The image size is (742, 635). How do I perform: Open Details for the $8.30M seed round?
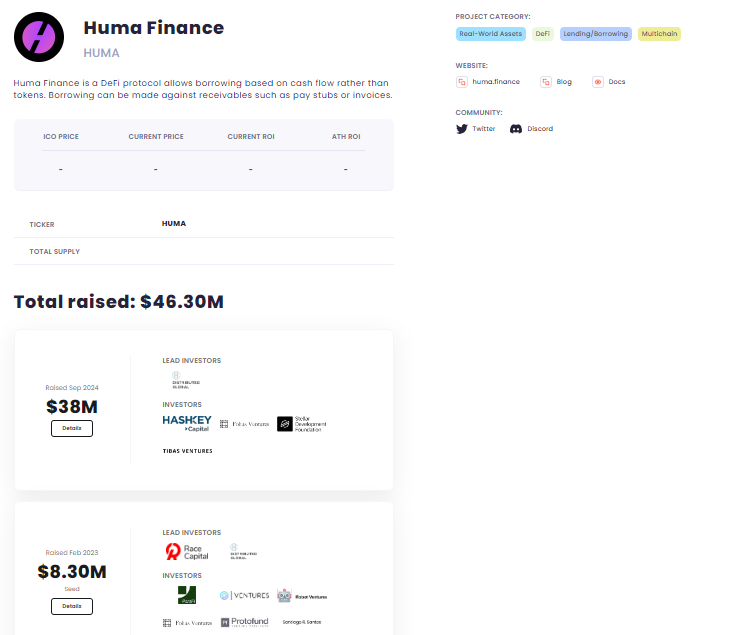click(x=72, y=606)
